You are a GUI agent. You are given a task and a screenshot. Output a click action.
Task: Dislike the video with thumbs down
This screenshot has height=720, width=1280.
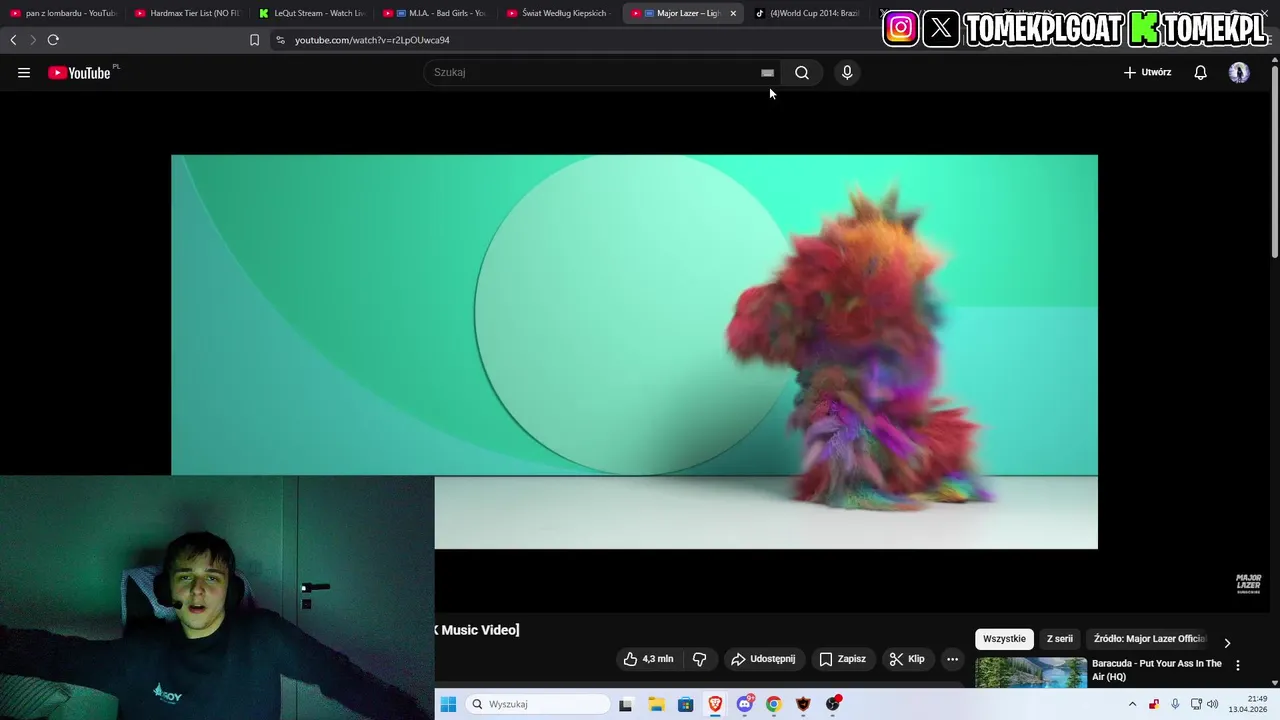pos(700,659)
